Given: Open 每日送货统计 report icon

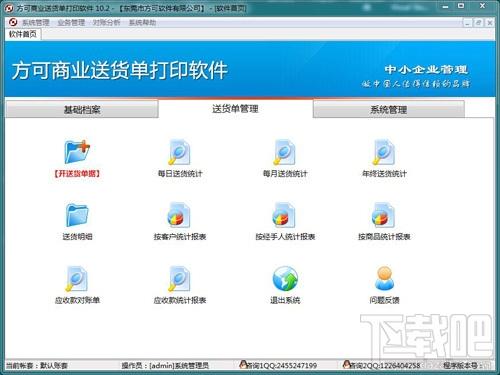Looking at the screenshot, I should (179, 152).
